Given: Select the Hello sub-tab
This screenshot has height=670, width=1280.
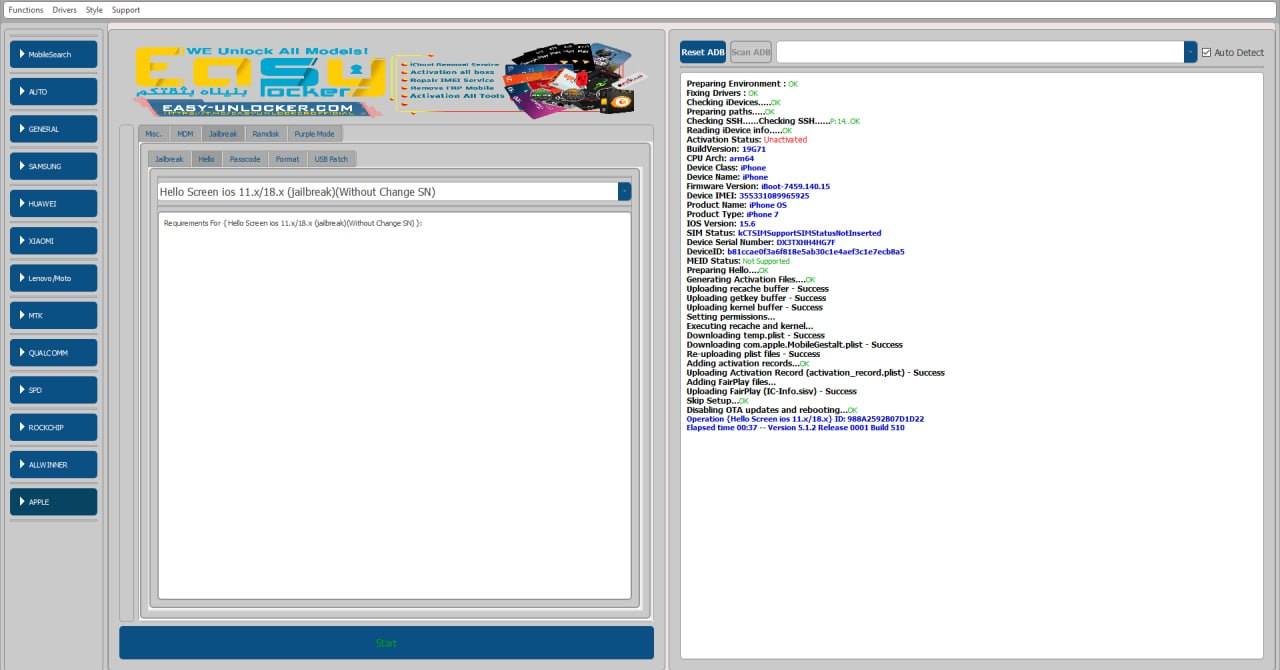Looking at the screenshot, I should pyautogui.click(x=206, y=159).
